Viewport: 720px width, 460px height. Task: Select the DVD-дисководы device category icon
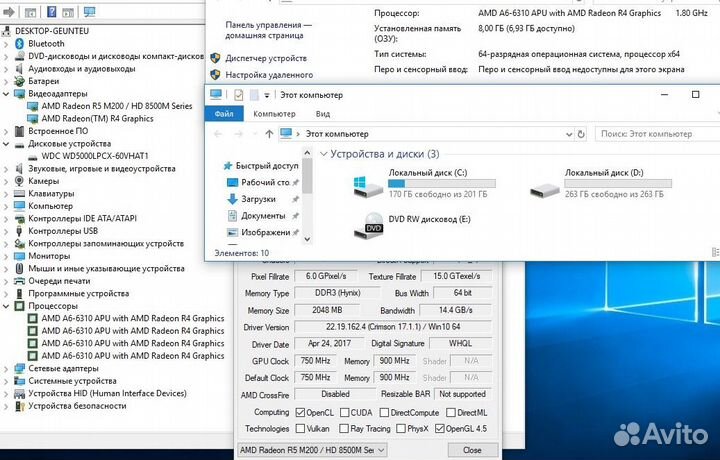(x=19, y=56)
